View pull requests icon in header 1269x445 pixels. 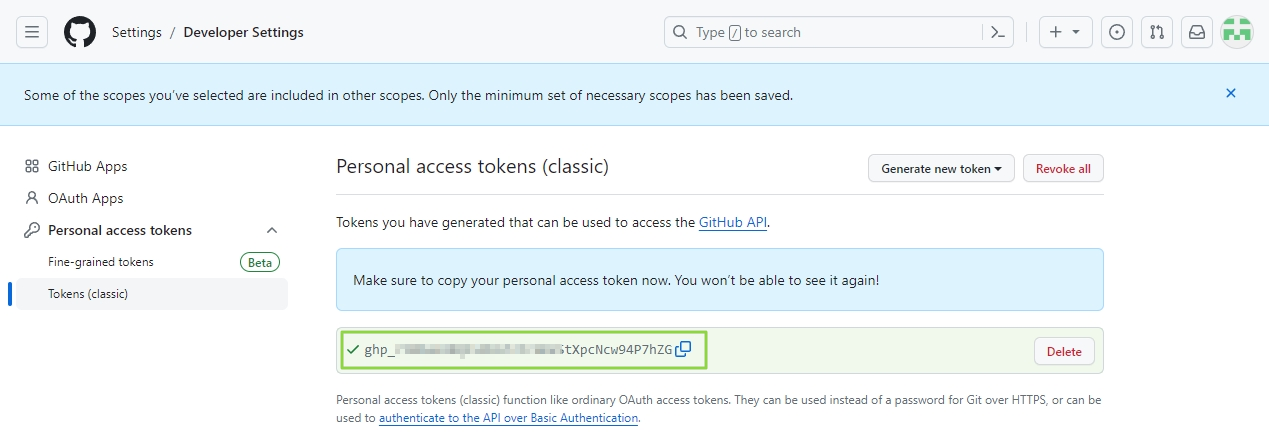1157,32
